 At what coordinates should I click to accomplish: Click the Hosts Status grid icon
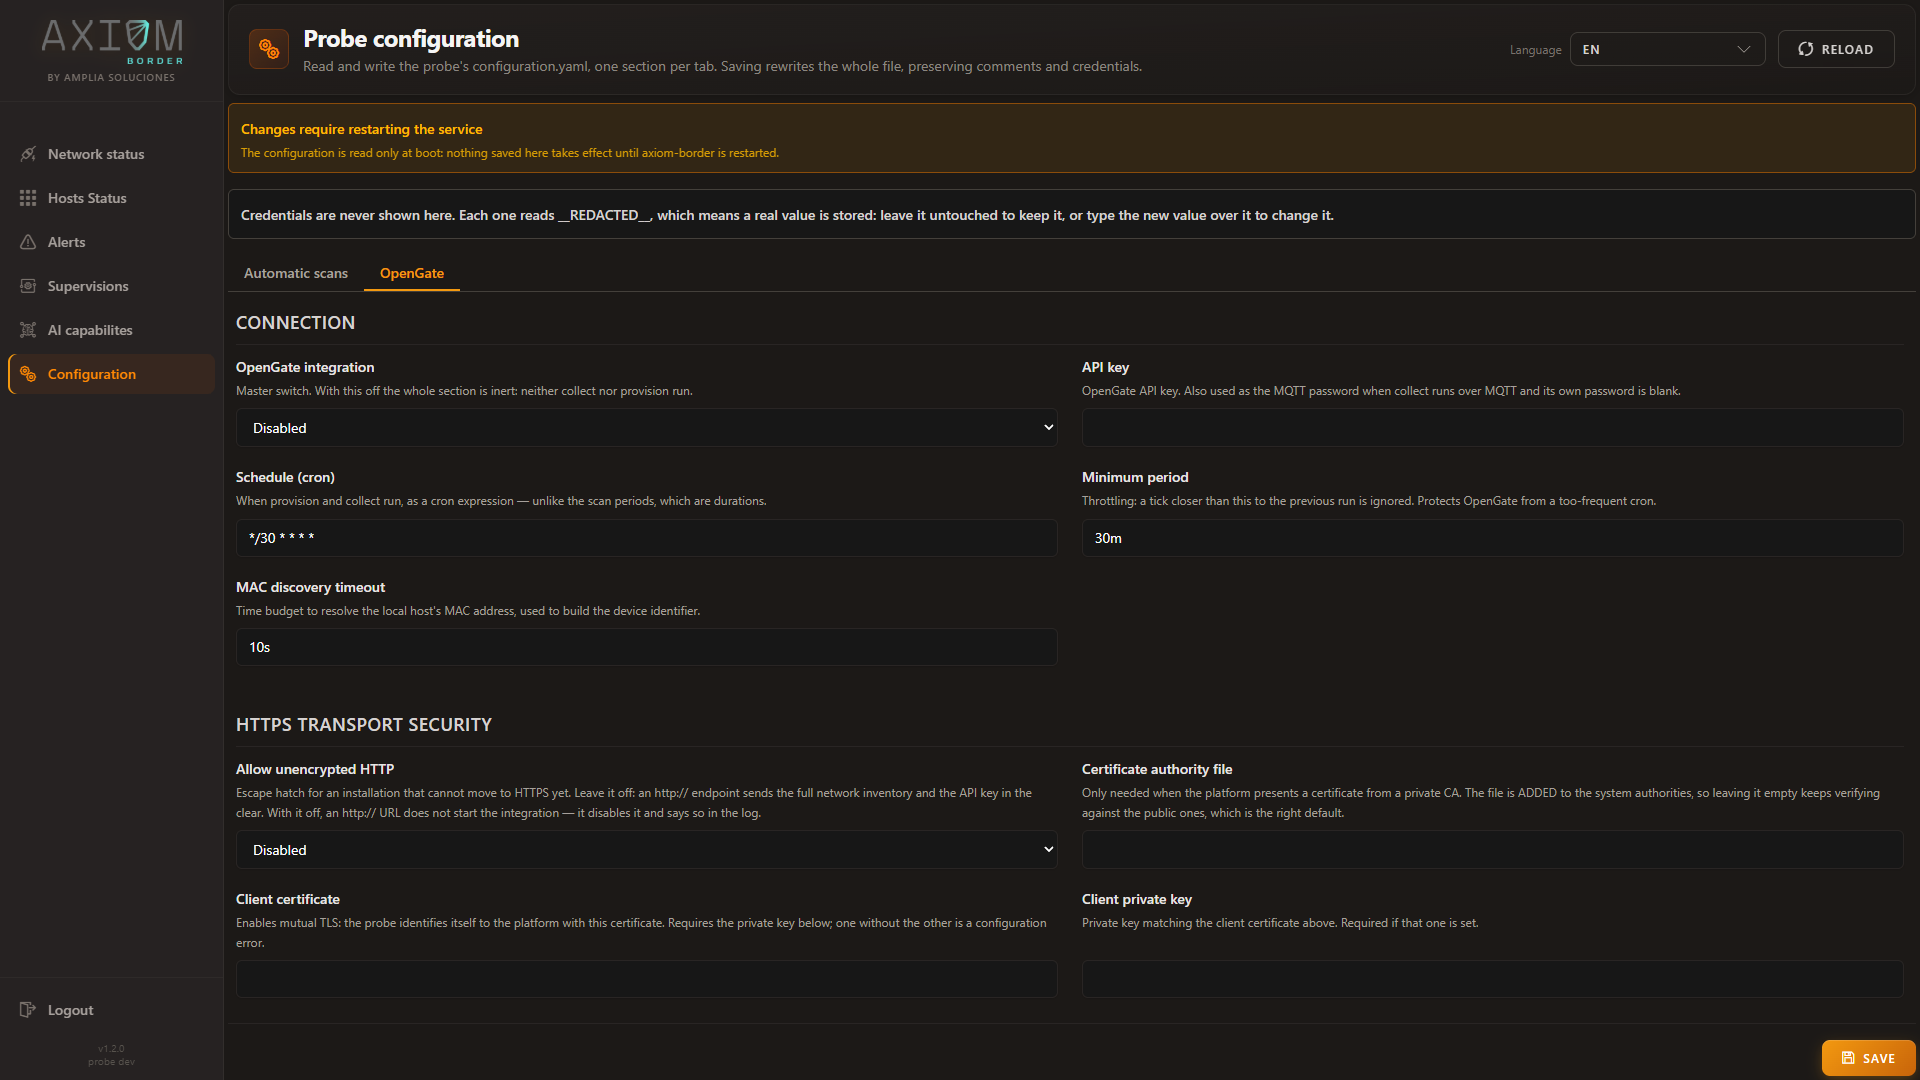(28, 198)
